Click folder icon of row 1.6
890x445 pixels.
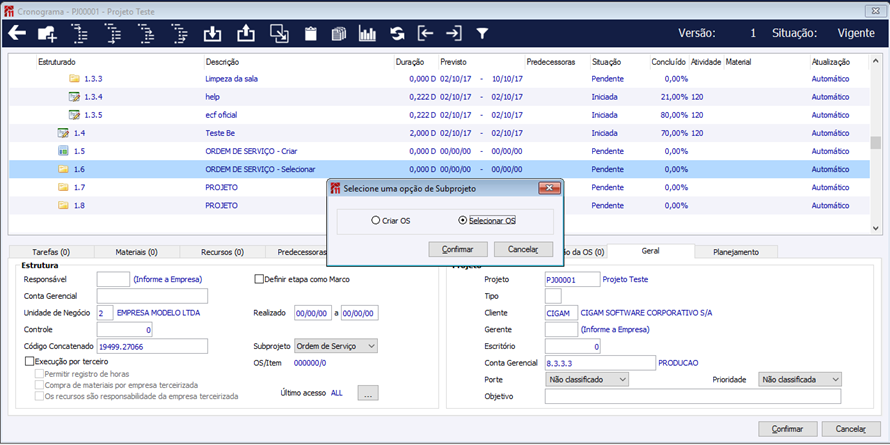63,169
